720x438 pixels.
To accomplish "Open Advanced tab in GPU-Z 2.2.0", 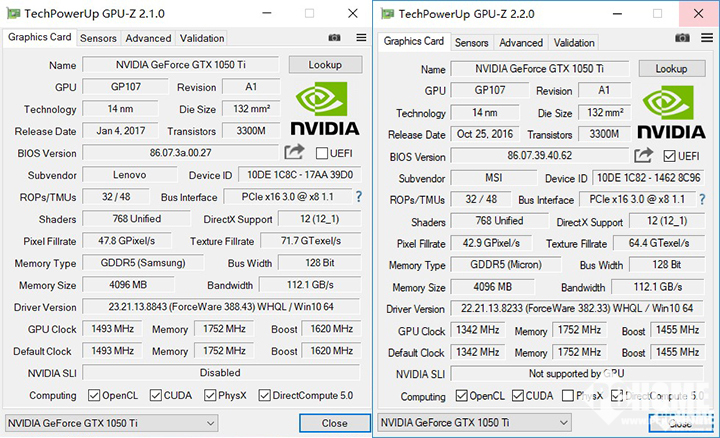I will click(x=521, y=43).
